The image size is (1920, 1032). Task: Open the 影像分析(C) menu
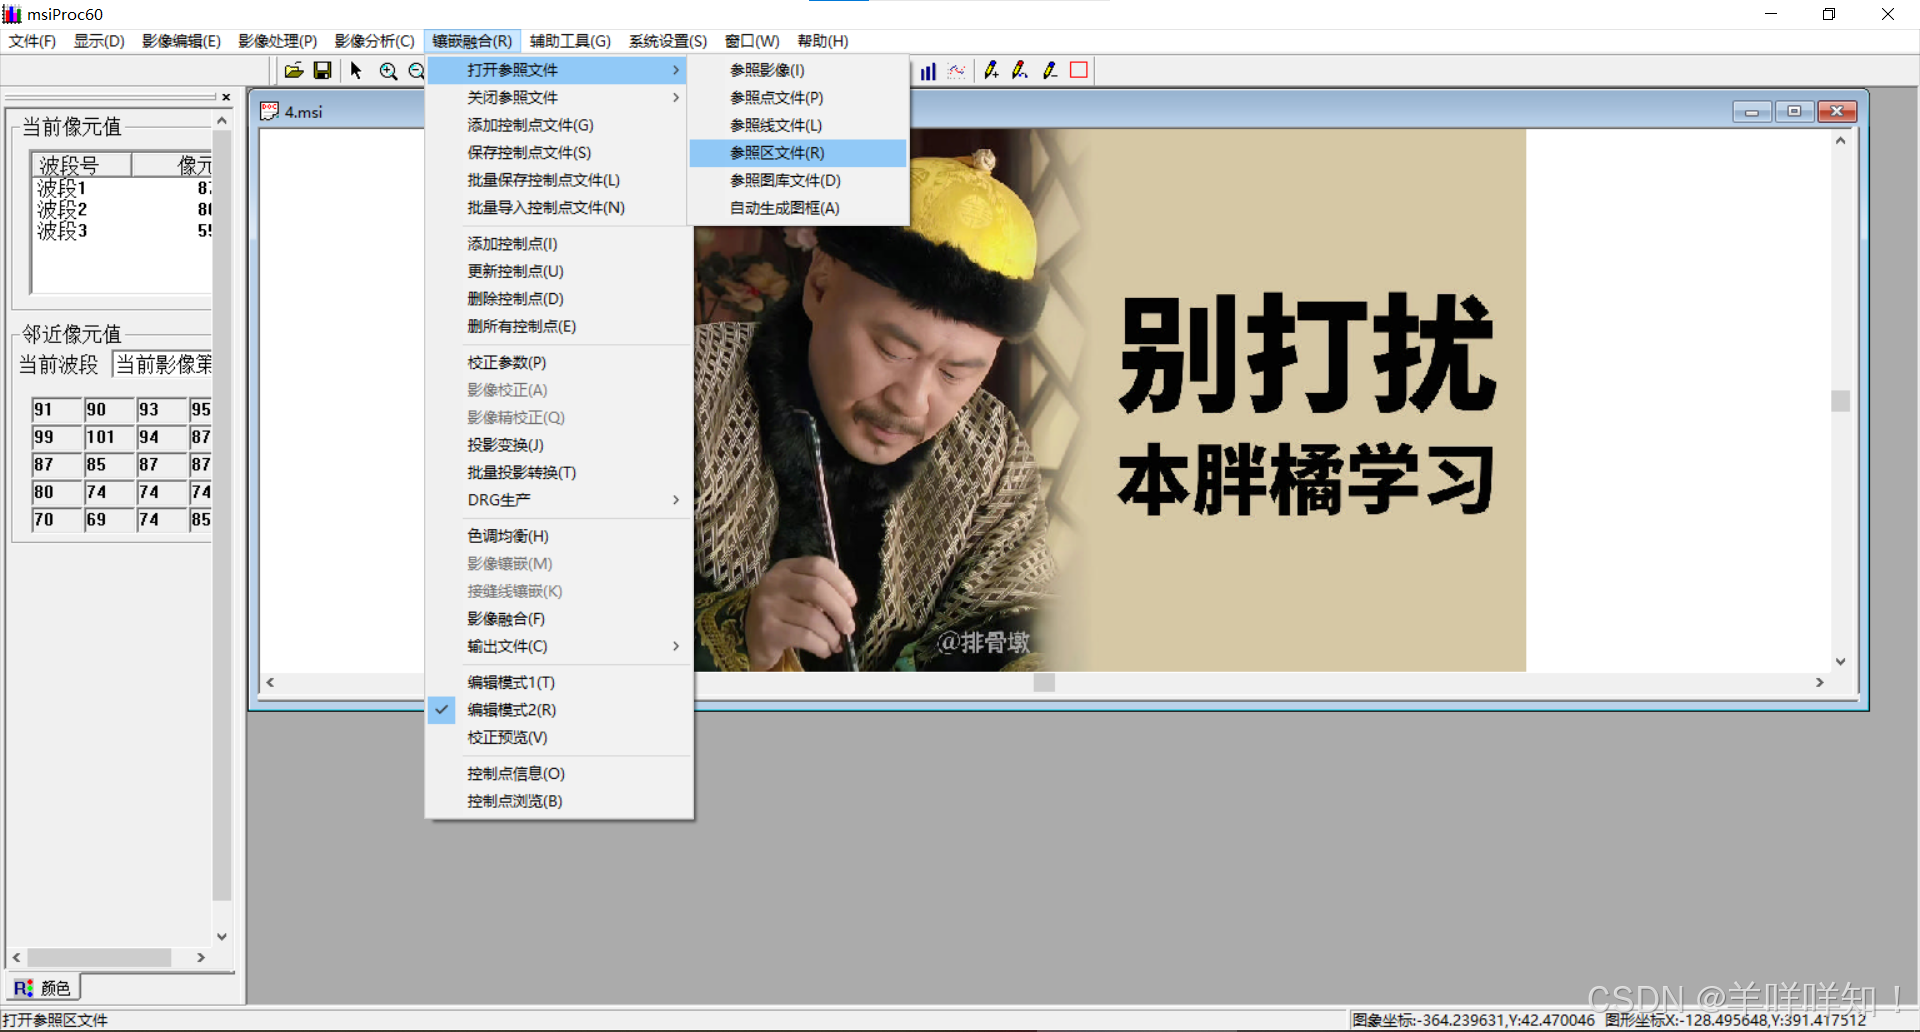pos(374,41)
